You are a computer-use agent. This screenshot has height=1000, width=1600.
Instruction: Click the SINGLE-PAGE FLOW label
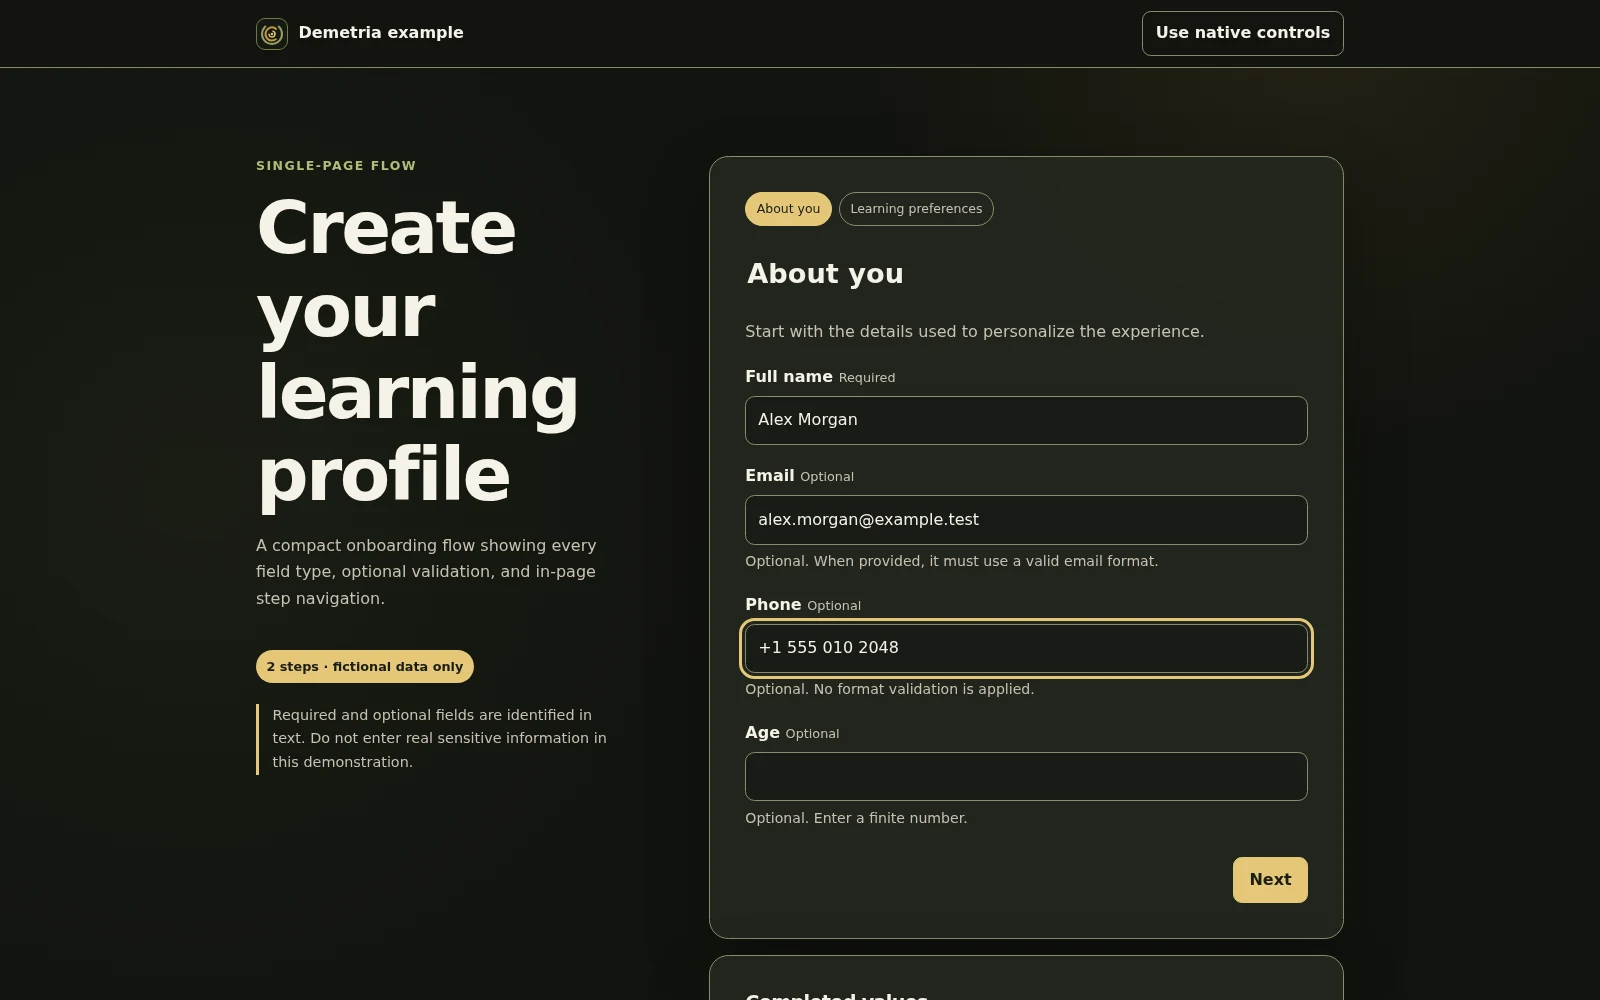pos(336,166)
